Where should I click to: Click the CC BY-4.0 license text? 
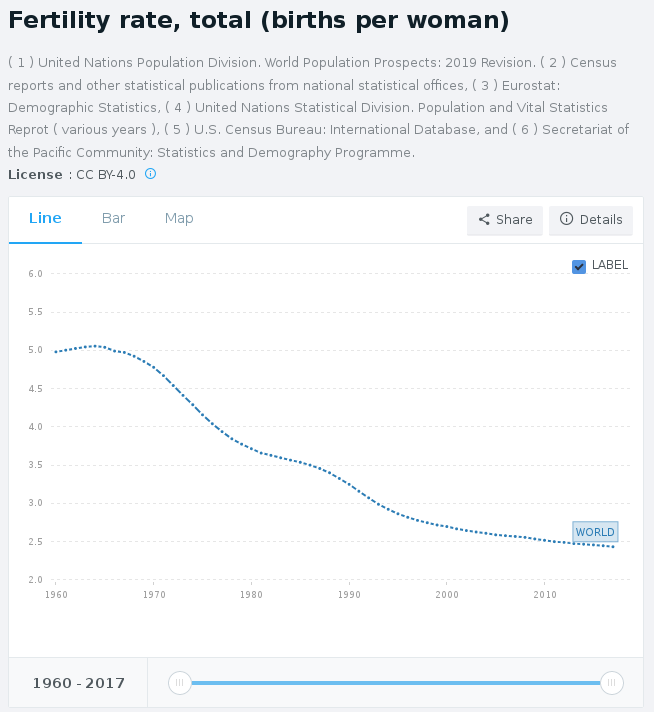click(106, 175)
